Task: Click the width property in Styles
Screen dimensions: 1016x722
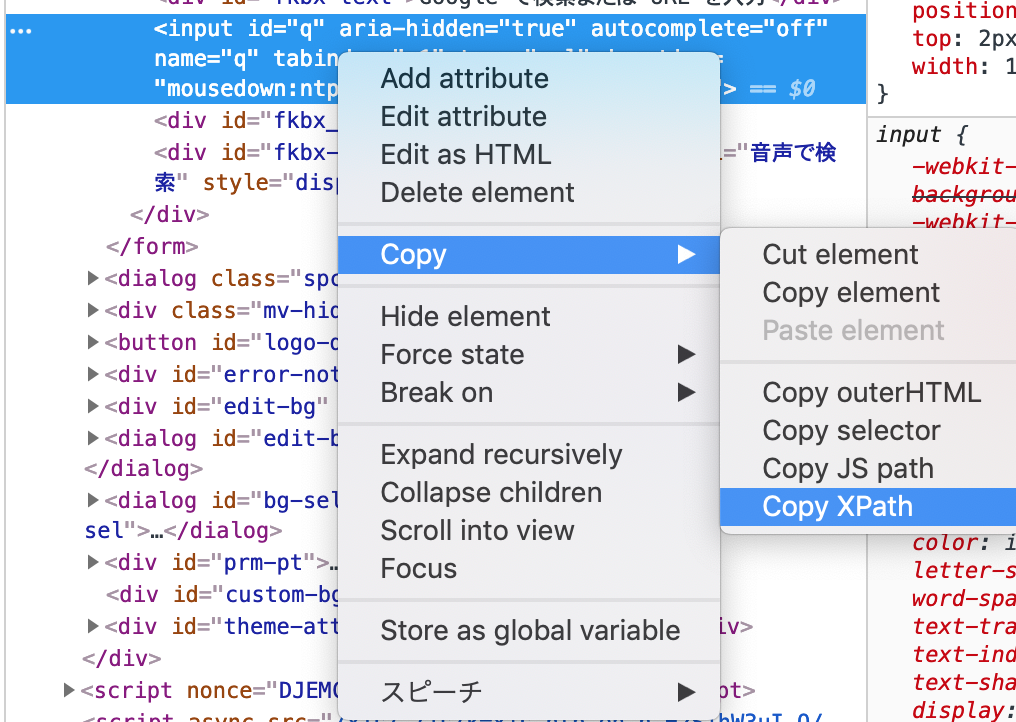Action: tap(945, 66)
